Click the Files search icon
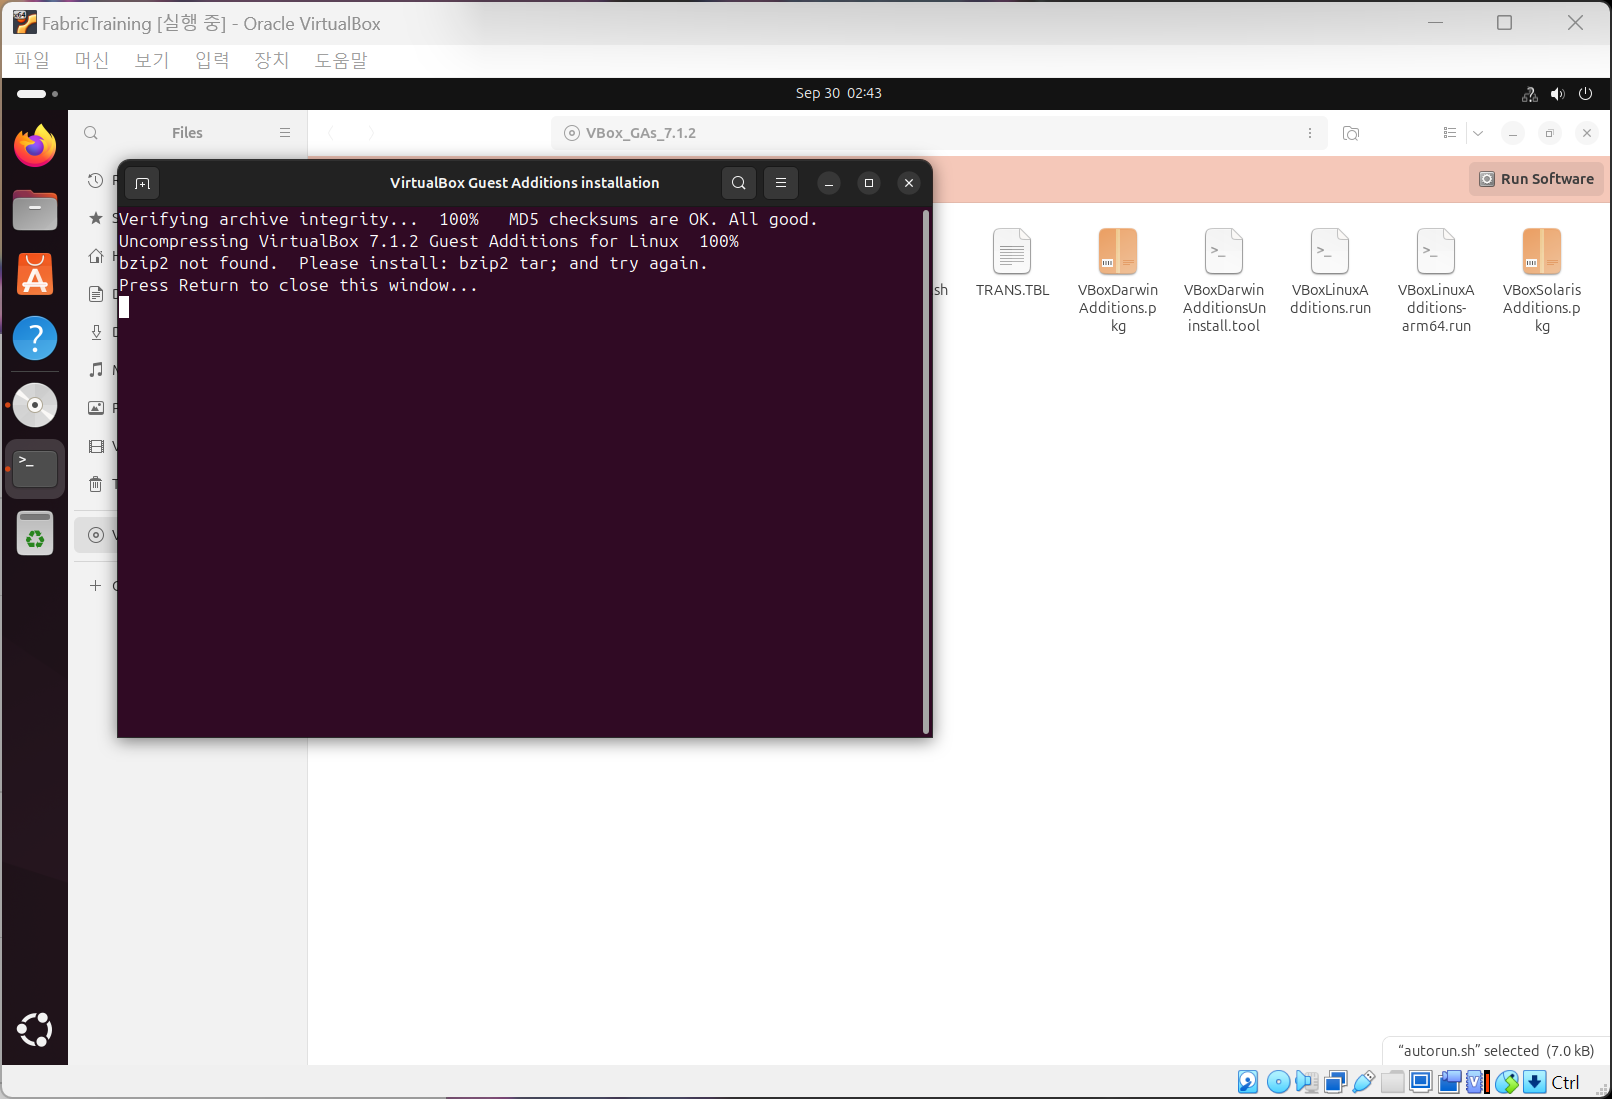 tap(91, 133)
